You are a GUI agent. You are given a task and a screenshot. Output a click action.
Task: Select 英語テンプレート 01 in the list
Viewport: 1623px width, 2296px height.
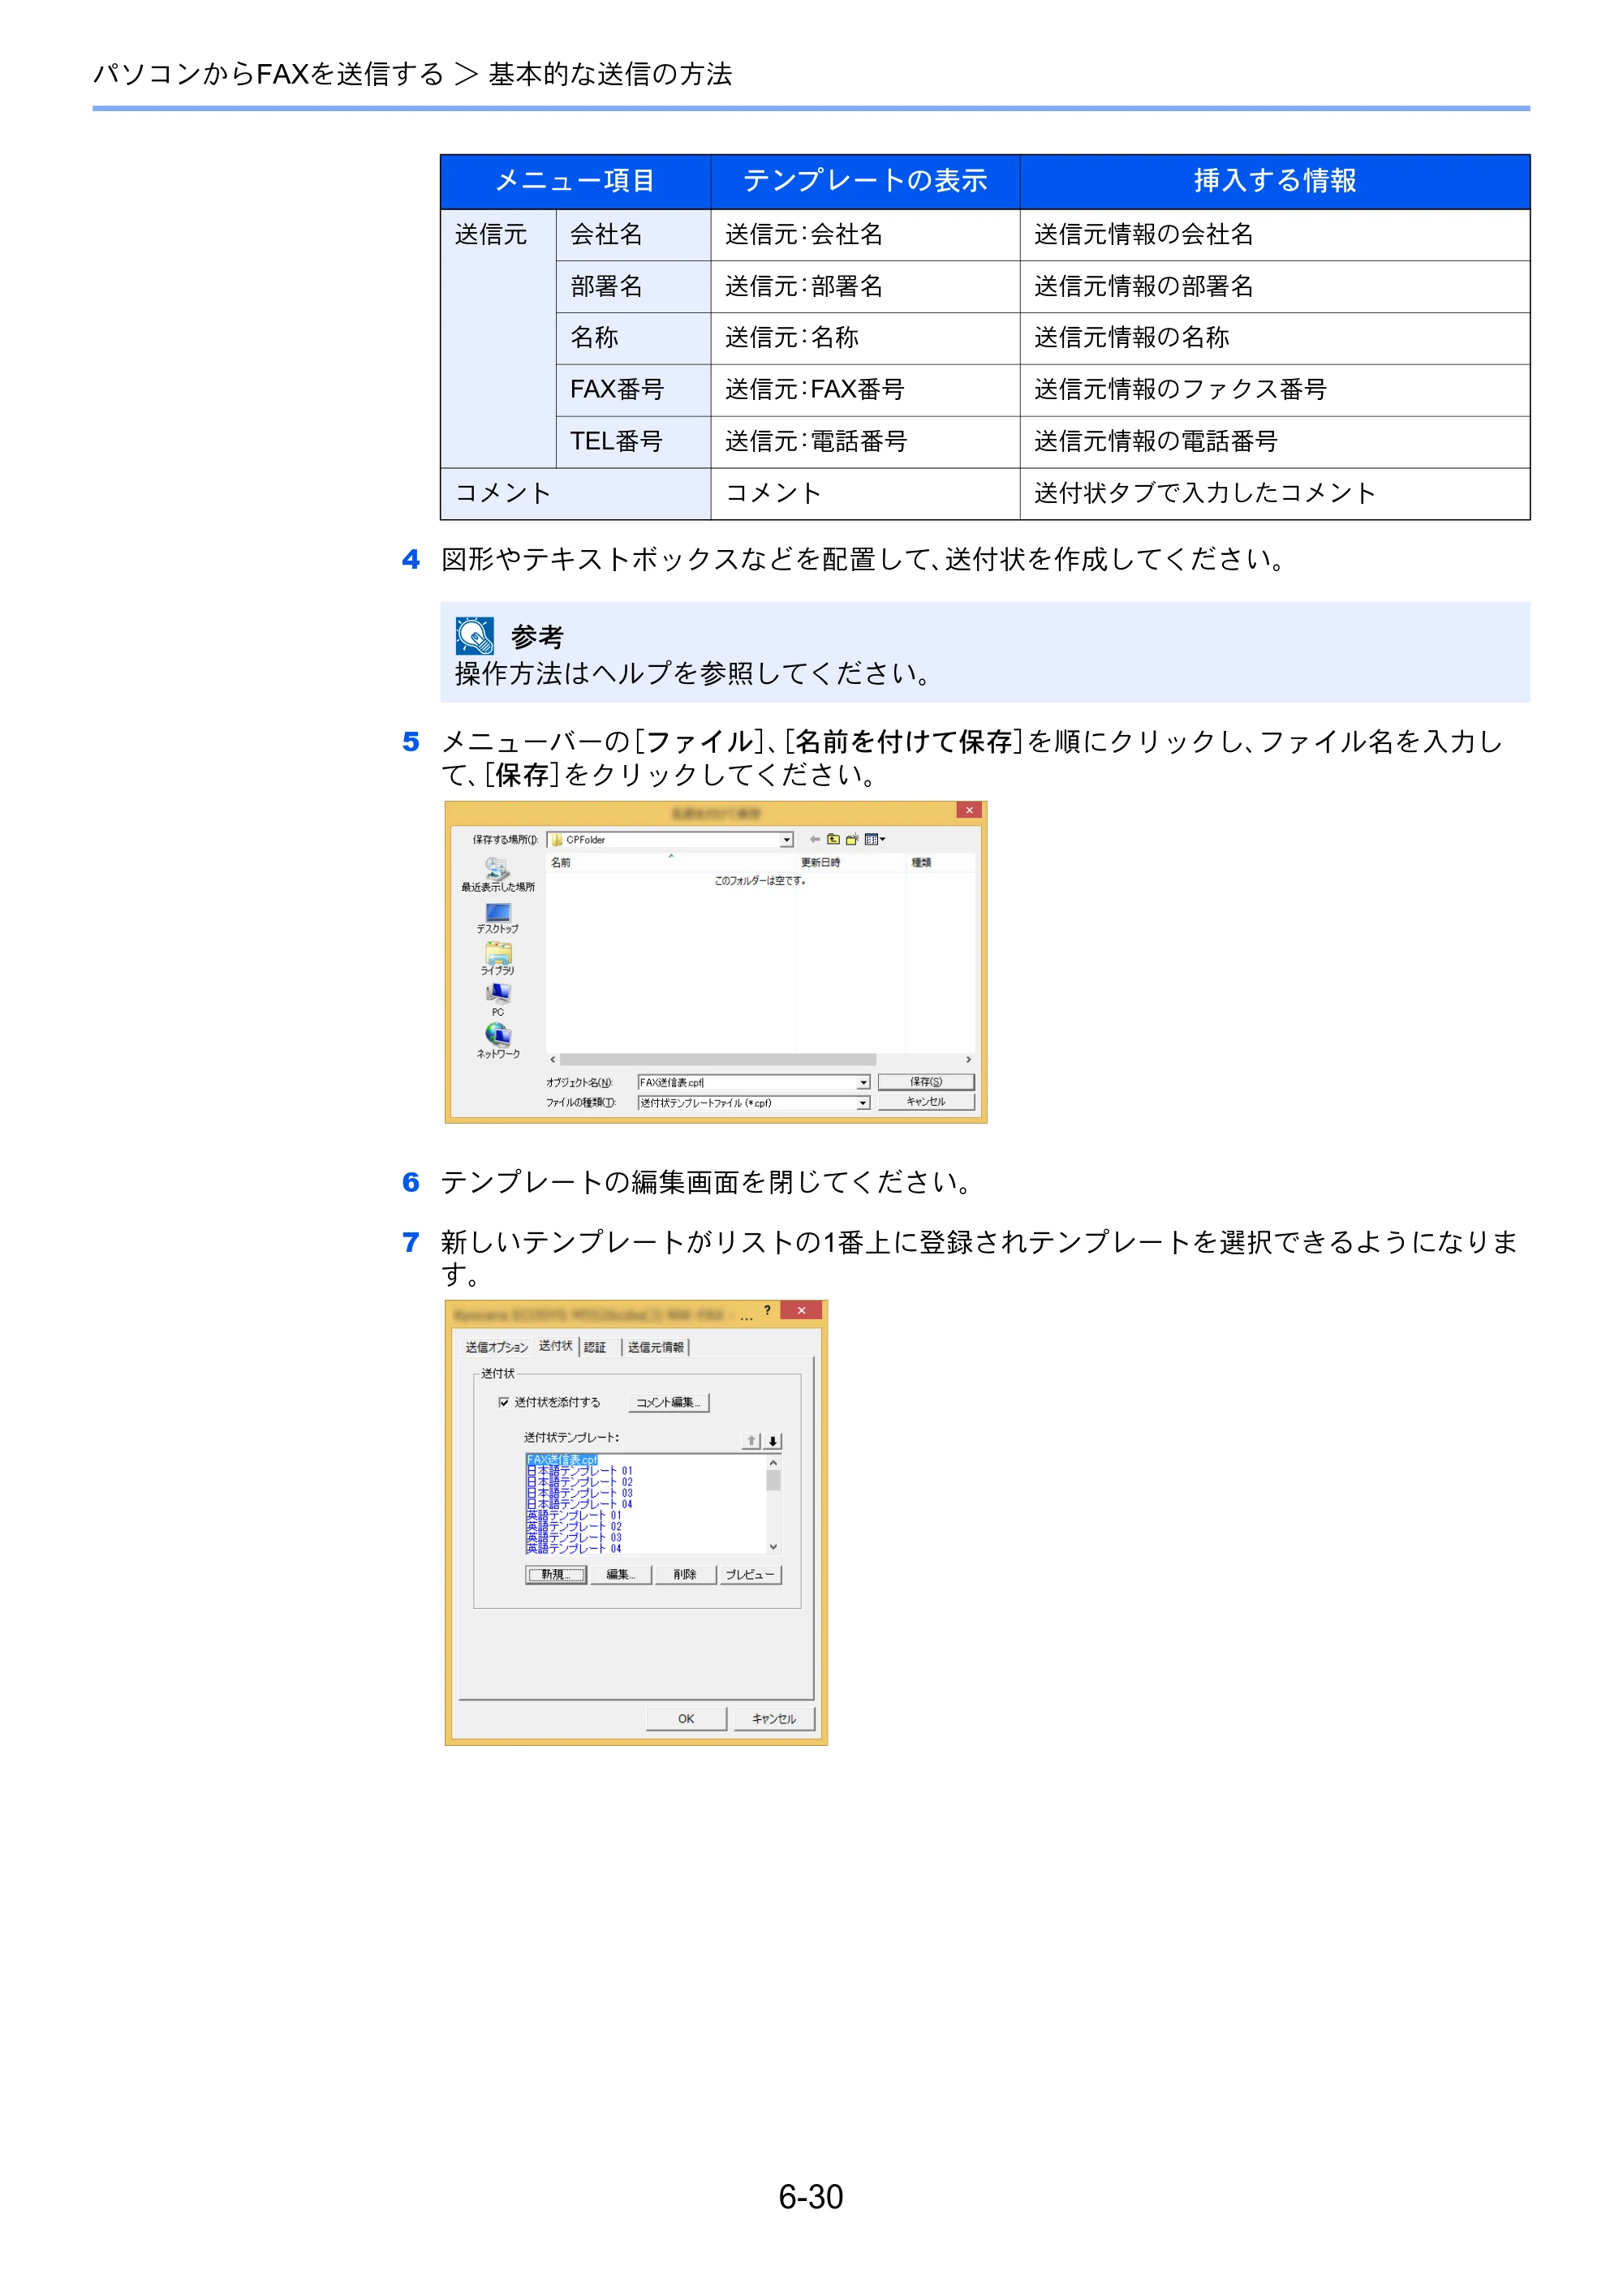click(x=574, y=1515)
